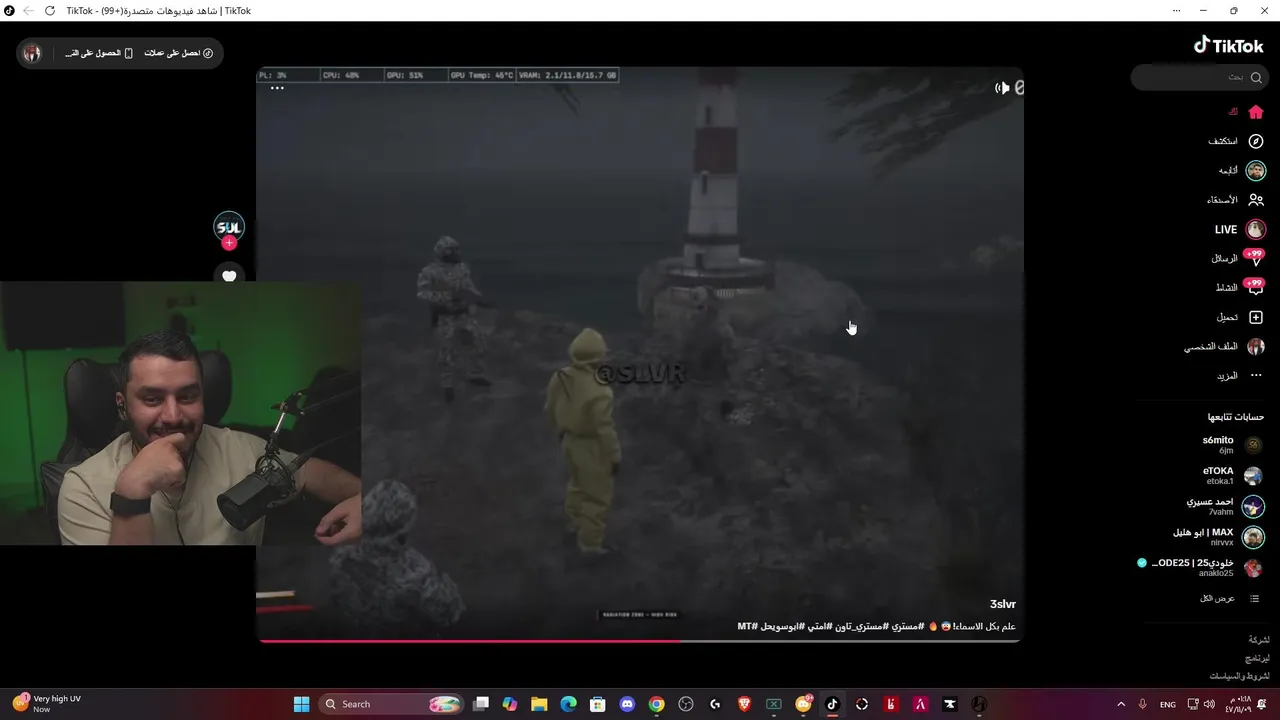The width and height of the screenshot is (1280, 720).
Task: Open the 'الشركة' company footer link
Action: point(1259,639)
